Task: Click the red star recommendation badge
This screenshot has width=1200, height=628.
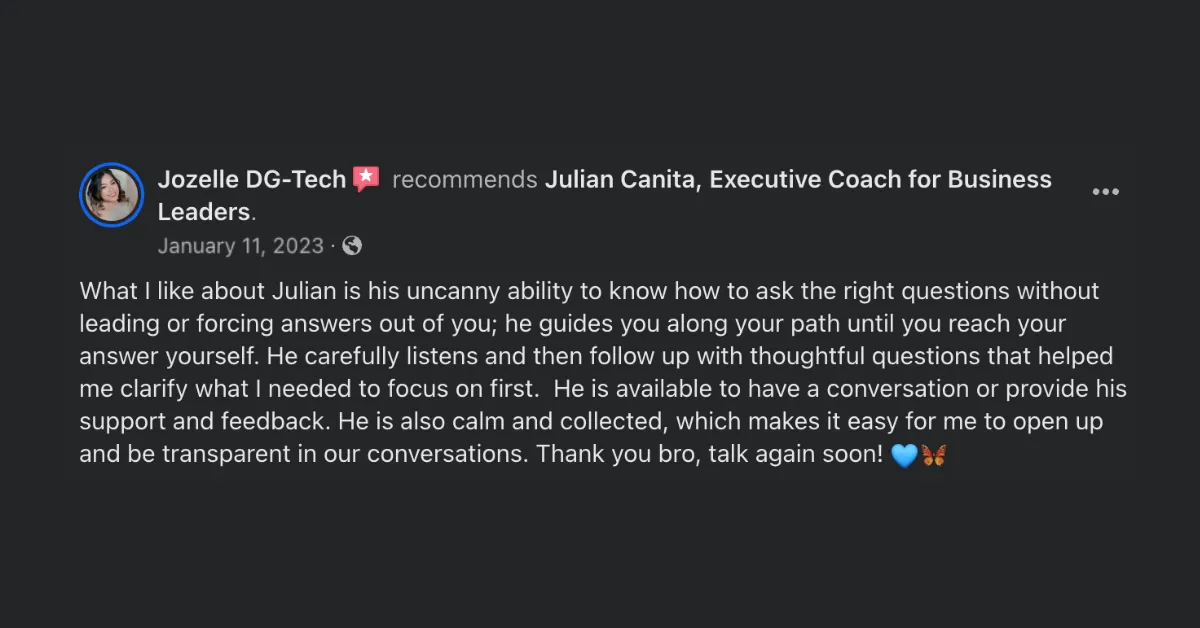Action: [x=366, y=180]
